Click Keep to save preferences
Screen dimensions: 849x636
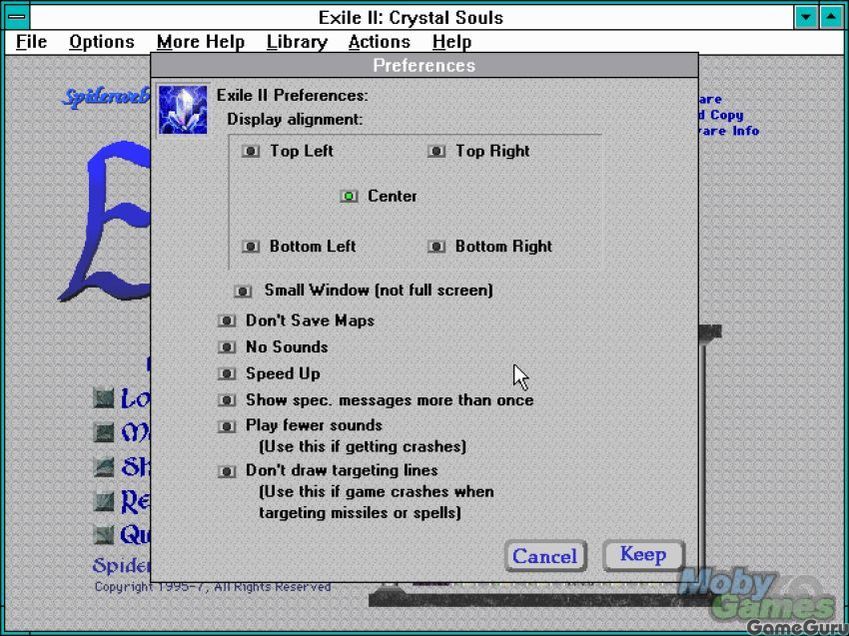(x=643, y=555)
